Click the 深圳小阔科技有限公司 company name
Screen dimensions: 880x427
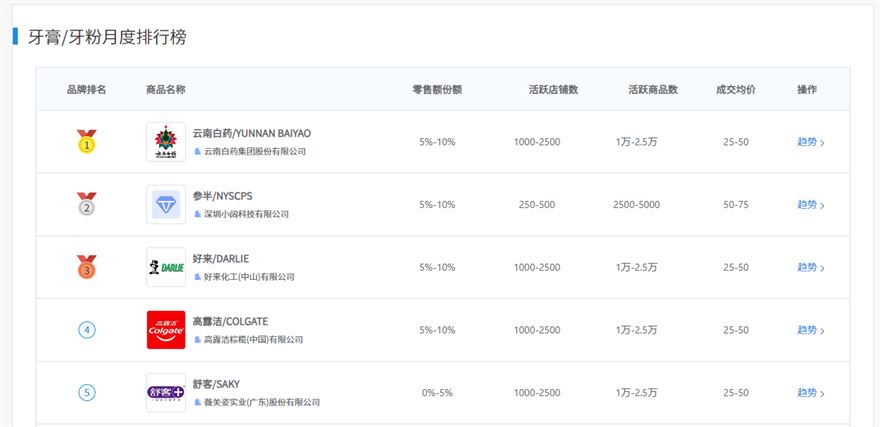coord(246,214)
